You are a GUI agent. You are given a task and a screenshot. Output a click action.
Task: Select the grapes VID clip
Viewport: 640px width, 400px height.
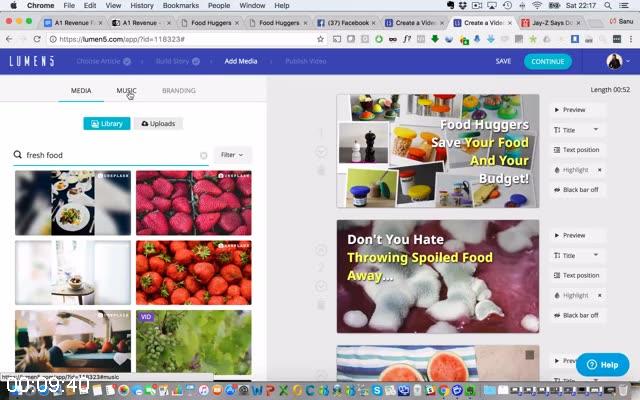click(193, 342)
